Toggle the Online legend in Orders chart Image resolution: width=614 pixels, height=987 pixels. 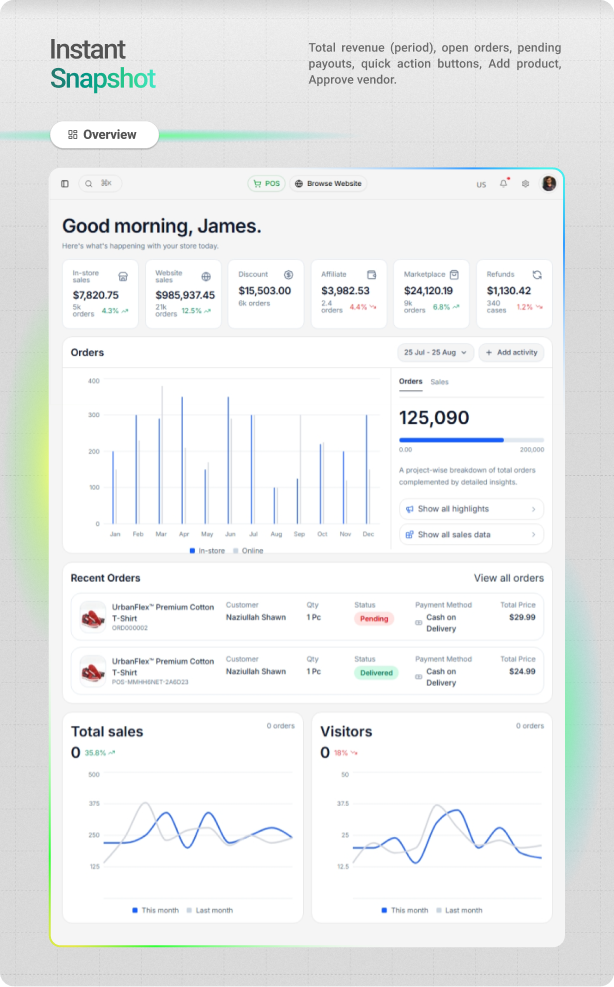pyautogui.click(x=248, y=551)
